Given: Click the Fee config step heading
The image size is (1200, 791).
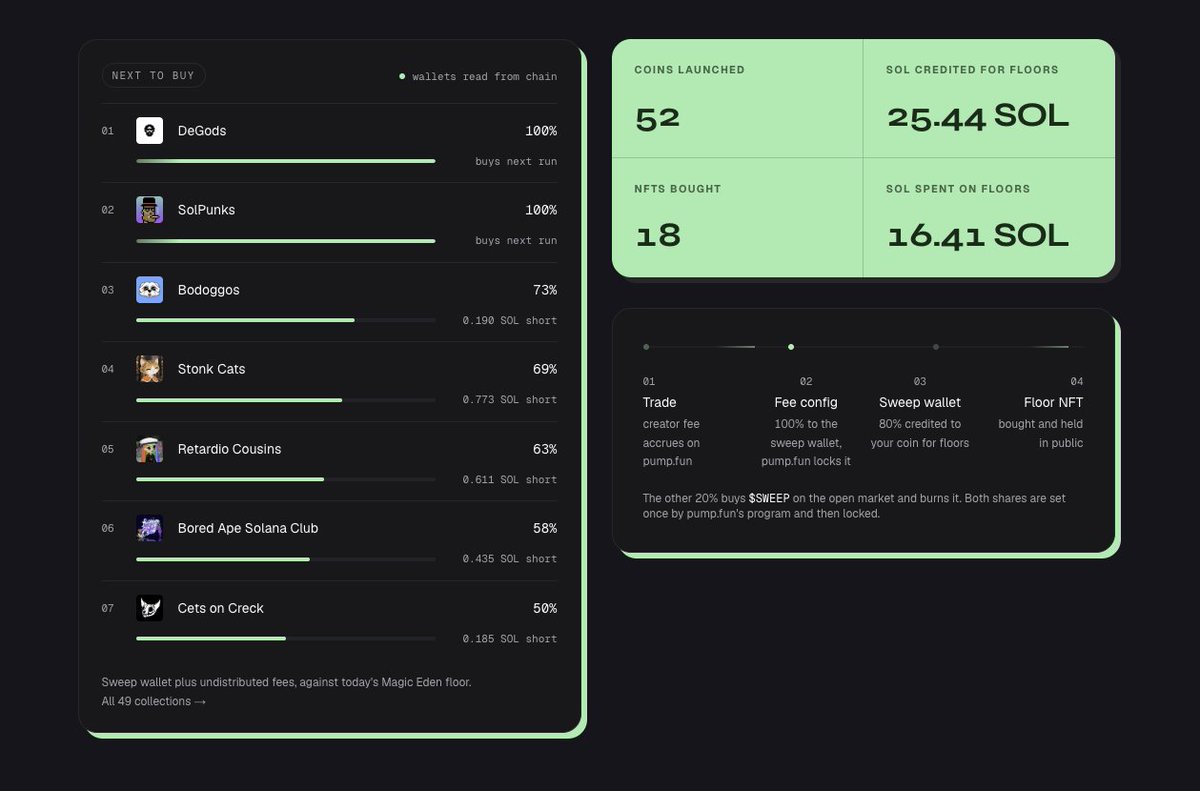Looking at the screenshot, I should (806, 402).
